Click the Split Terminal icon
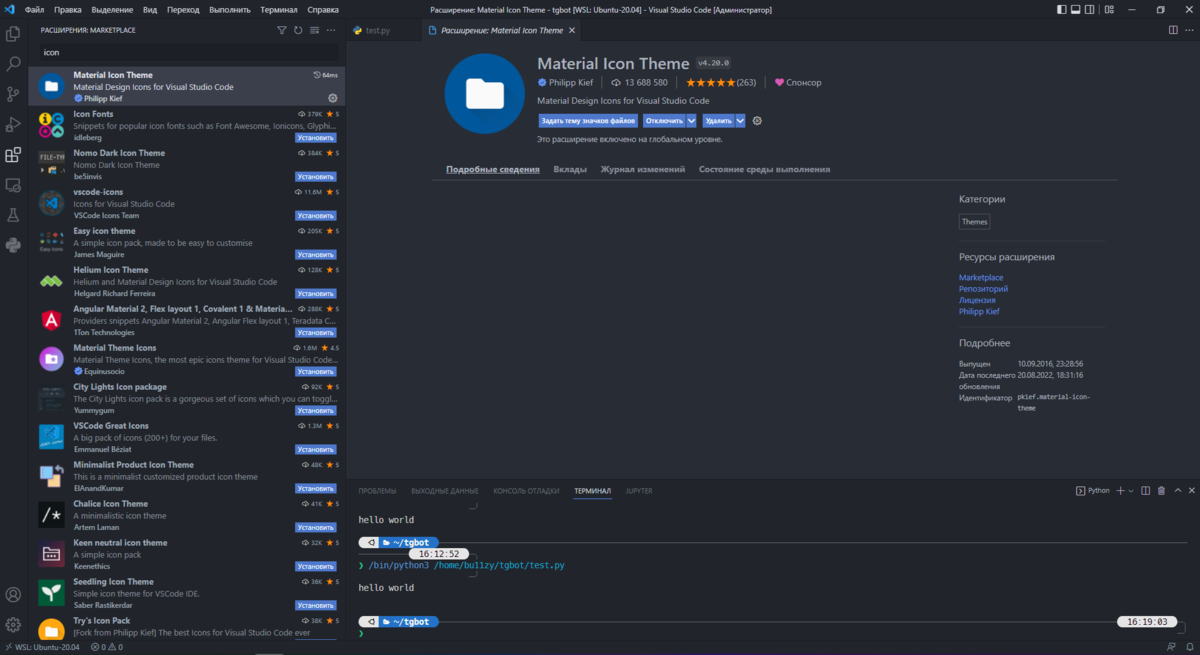Viewport: 1200px width, 655px height. (x=1144, y=490)
